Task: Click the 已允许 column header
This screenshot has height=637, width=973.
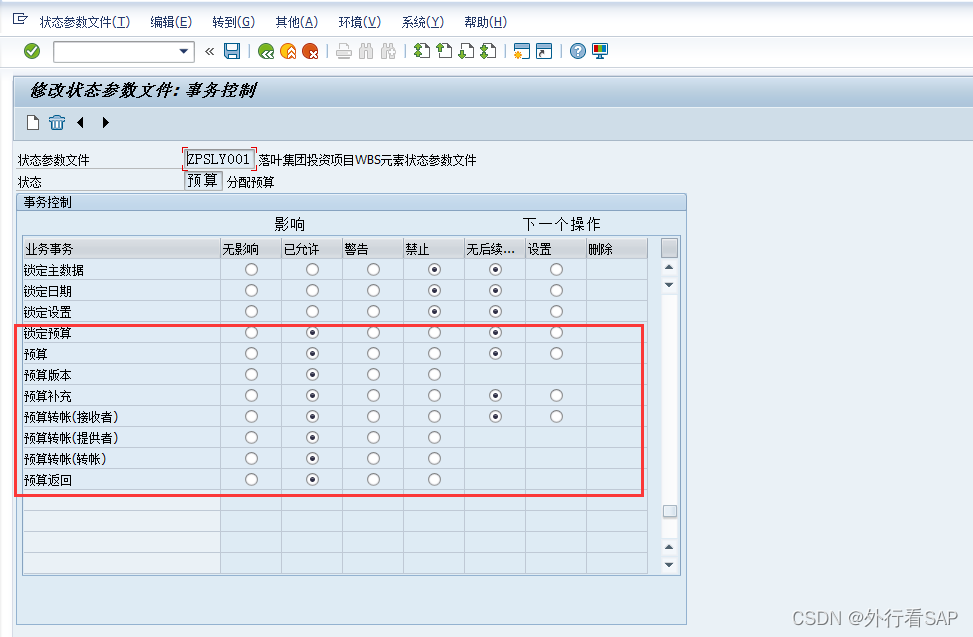Action: tap(312, 249)
